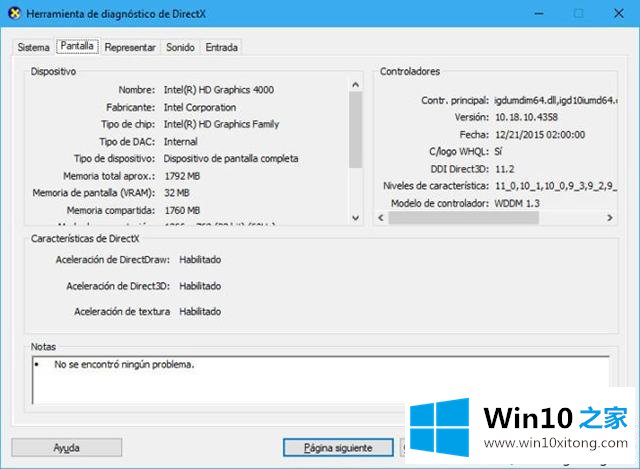Close the DirectX diagnostic window
This screenshot has height=469, width=640.
pos(619,13)
